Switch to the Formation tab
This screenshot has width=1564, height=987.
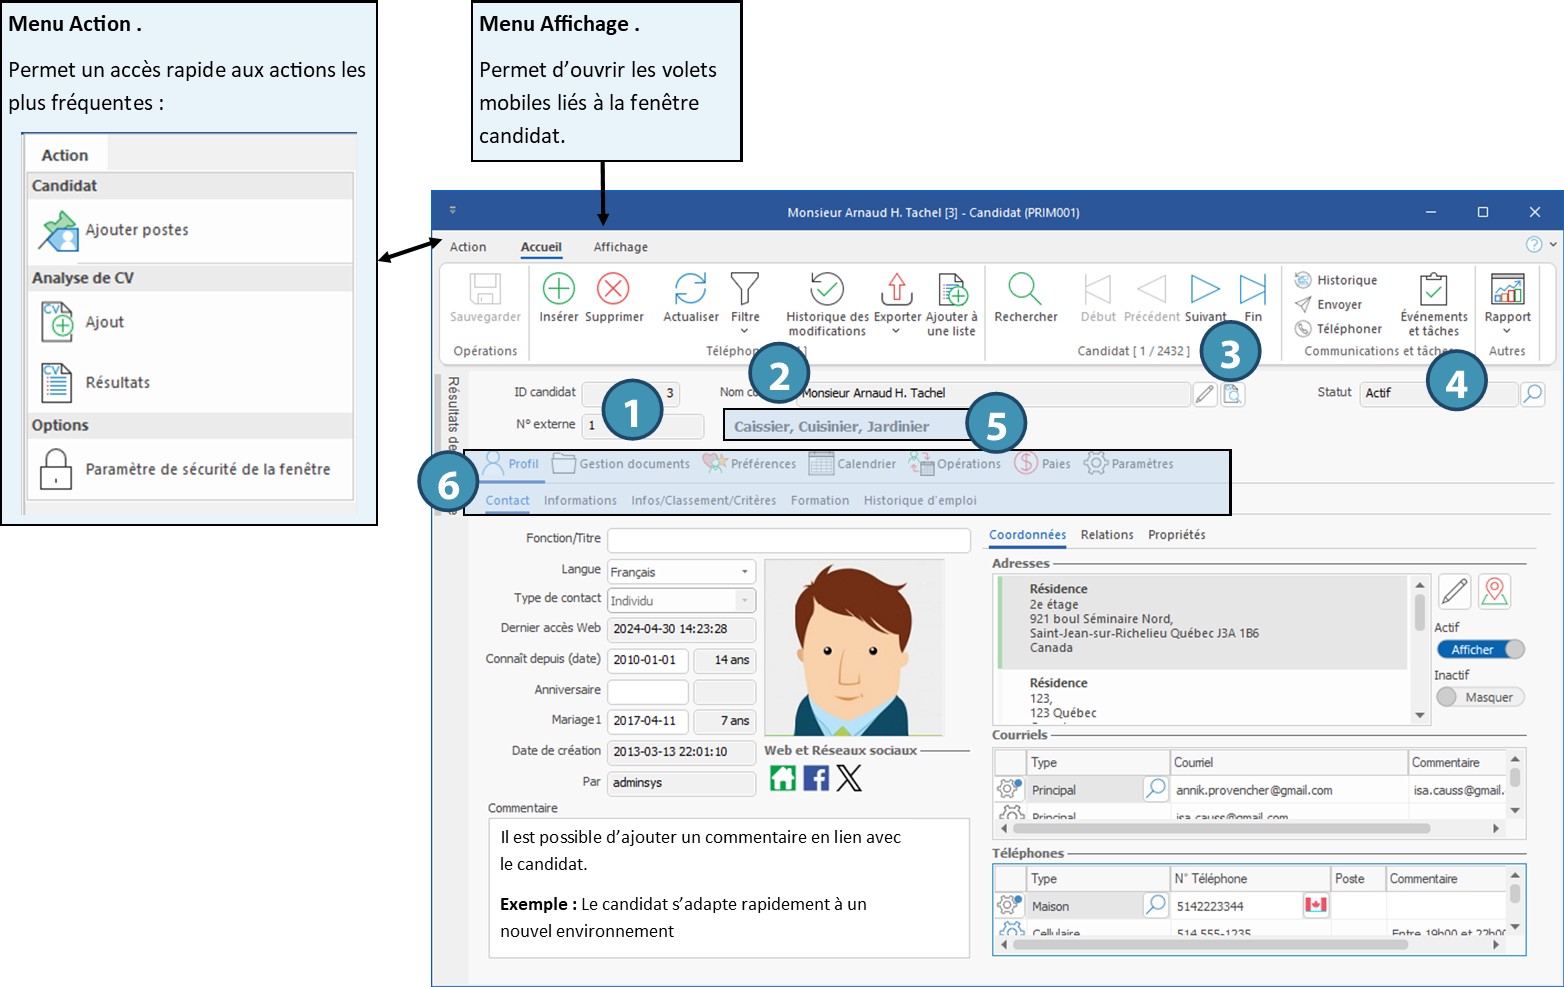point(819,500)
